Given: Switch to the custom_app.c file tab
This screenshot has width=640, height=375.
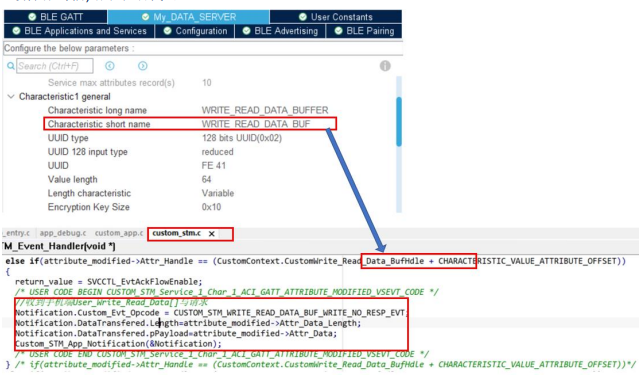Looking at the screenshot, I should tap(119, 233).
